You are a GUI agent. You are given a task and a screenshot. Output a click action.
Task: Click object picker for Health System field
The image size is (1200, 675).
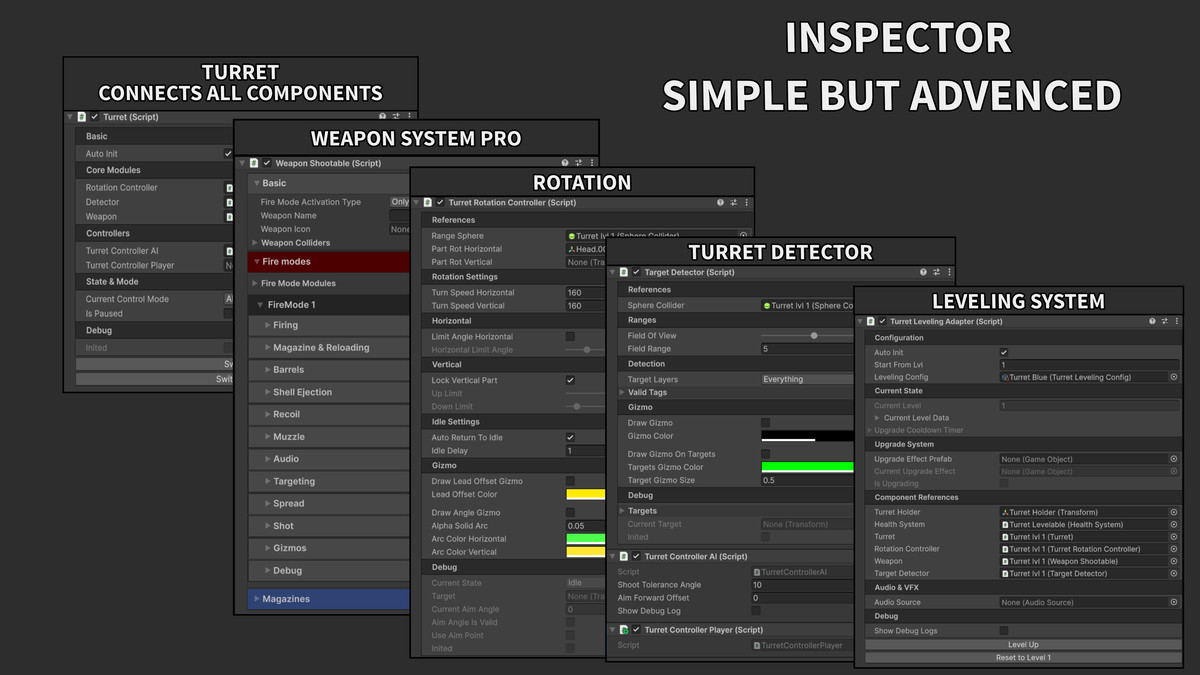click(x=1174, y=524)
